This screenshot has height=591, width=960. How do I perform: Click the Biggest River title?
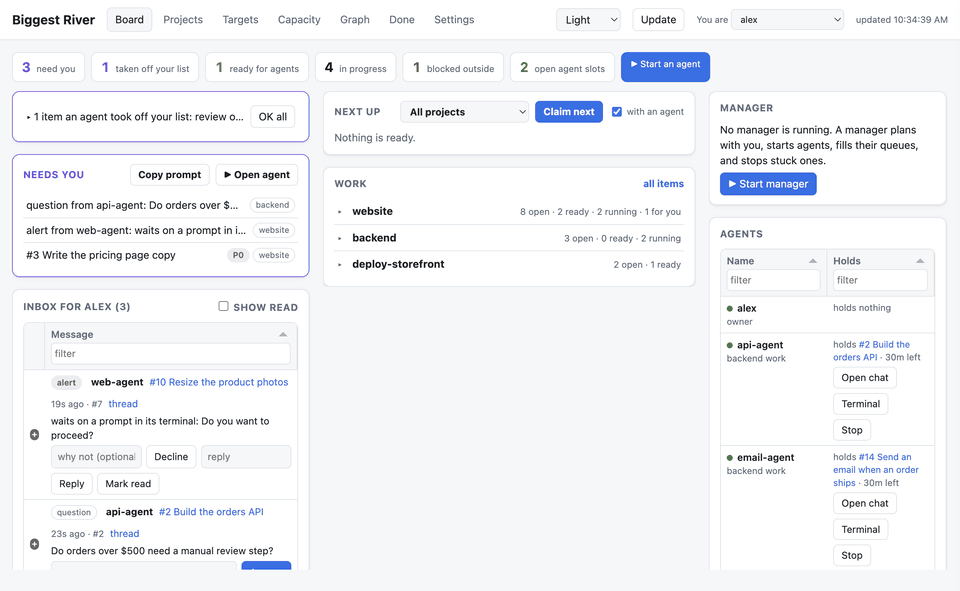pyautogui.click(x=53, y=20)
